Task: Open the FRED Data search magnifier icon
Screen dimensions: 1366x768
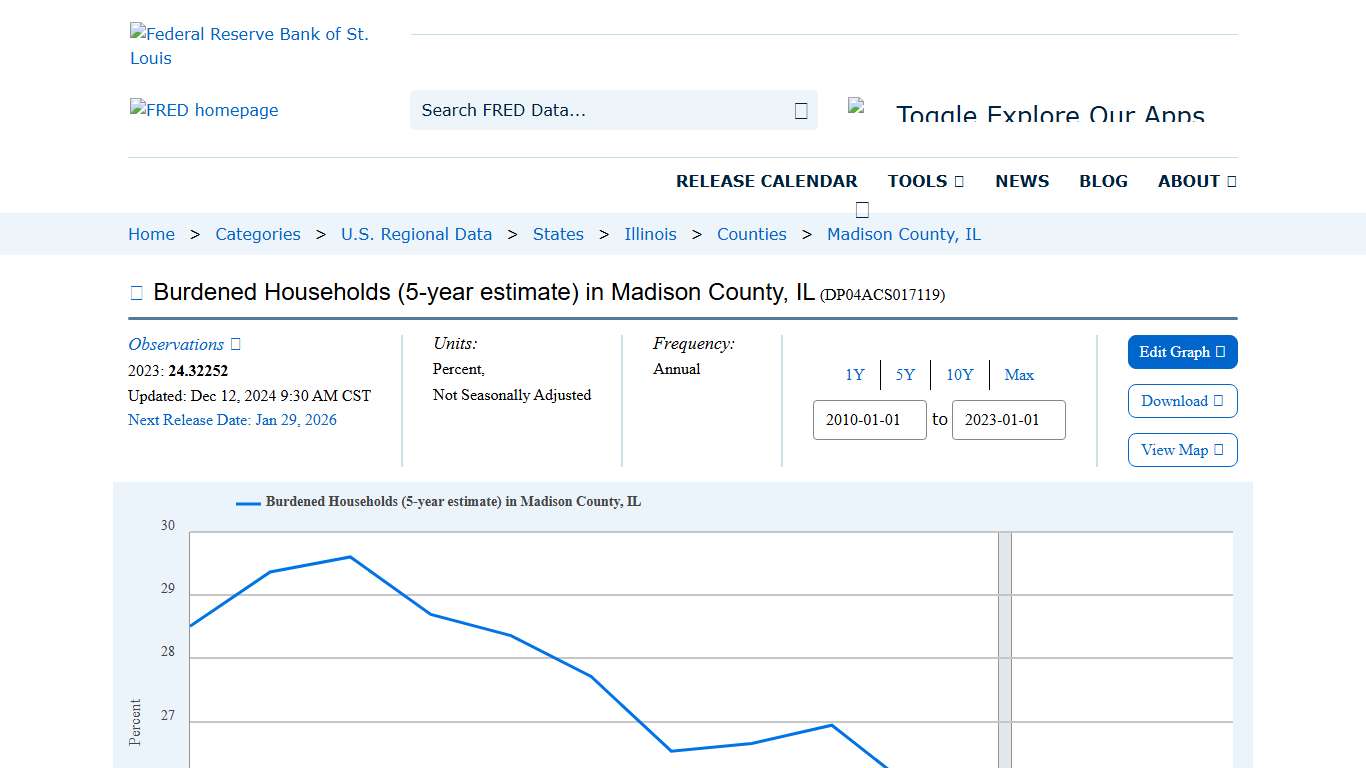Action: (x=799, y=110)
